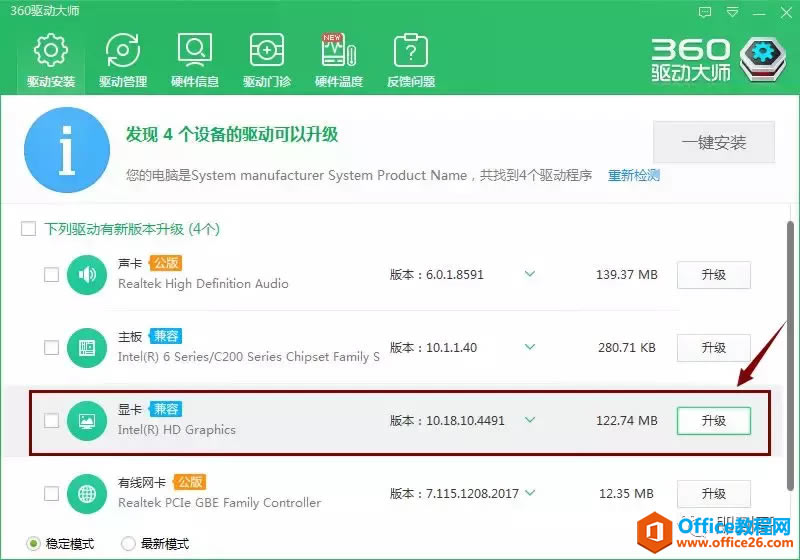Viewport: 800px width, 560px height.
Task: Check the 下列驱动有新版本升级 select-all box
Action: point(29,228)
